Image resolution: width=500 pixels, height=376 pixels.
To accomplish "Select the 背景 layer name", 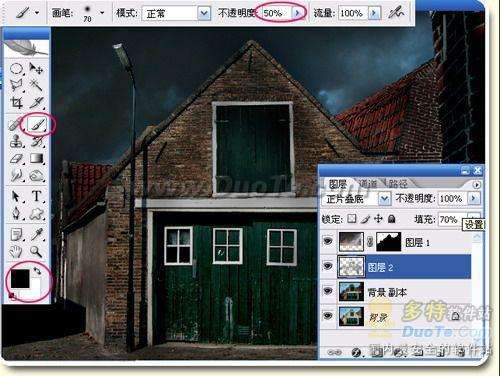I will click(x=379, y=318).
